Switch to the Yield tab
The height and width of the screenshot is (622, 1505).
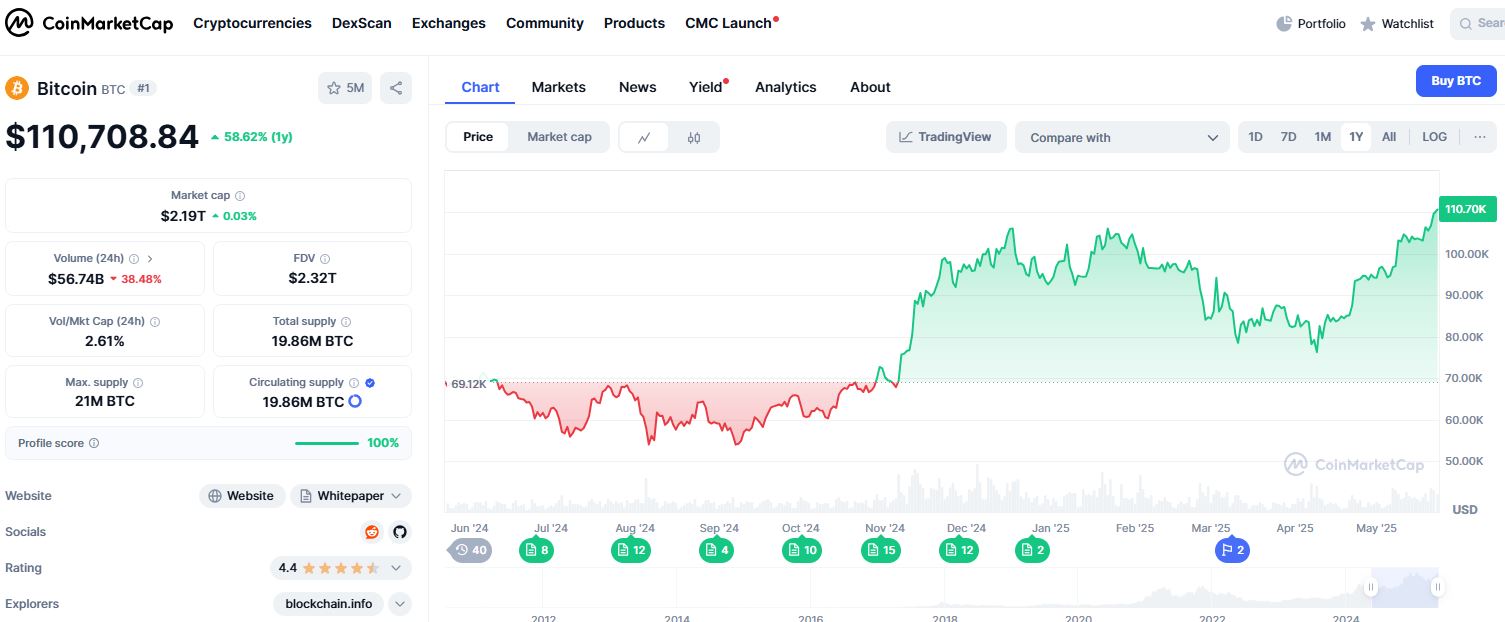pyautogui.click(x=706, y=87)
